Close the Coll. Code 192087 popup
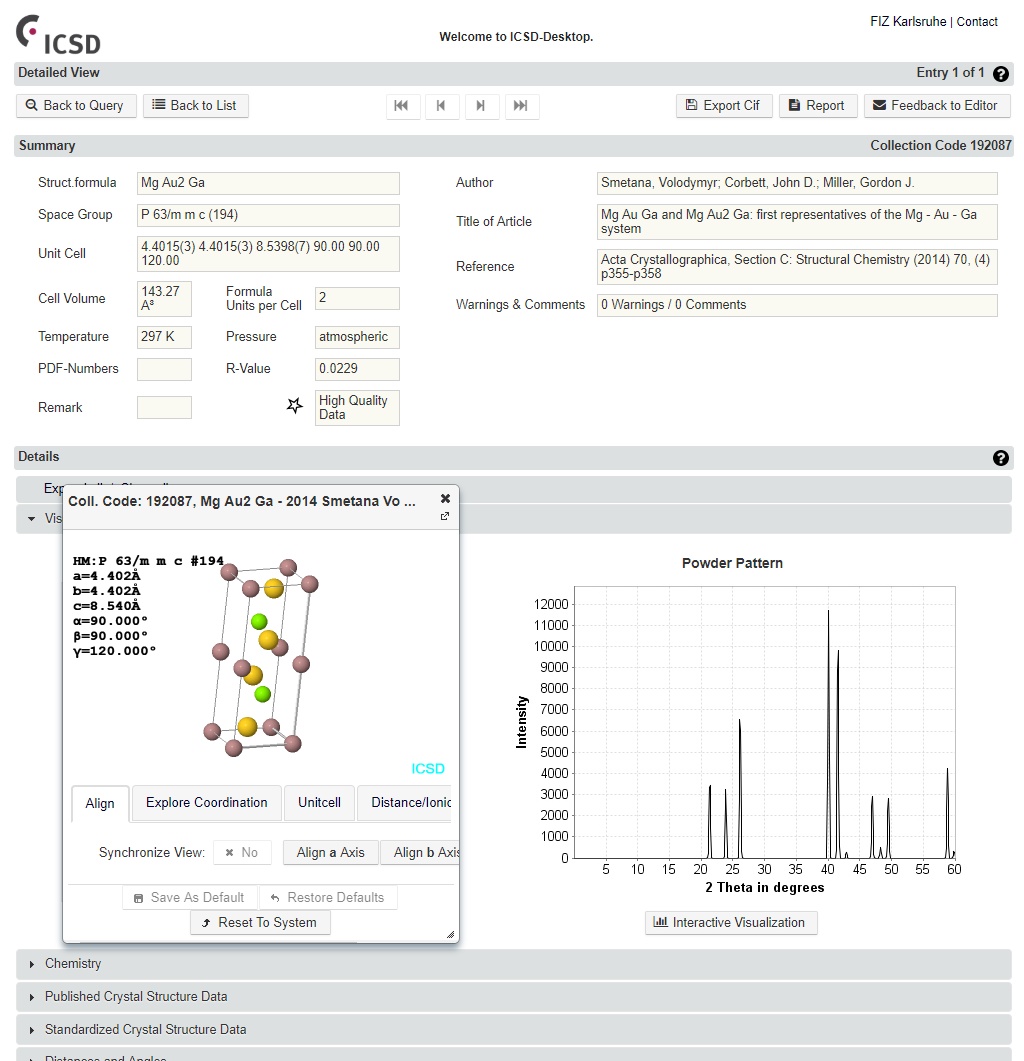Viewport: 1024px width, 1061px height. coord(445,499)
